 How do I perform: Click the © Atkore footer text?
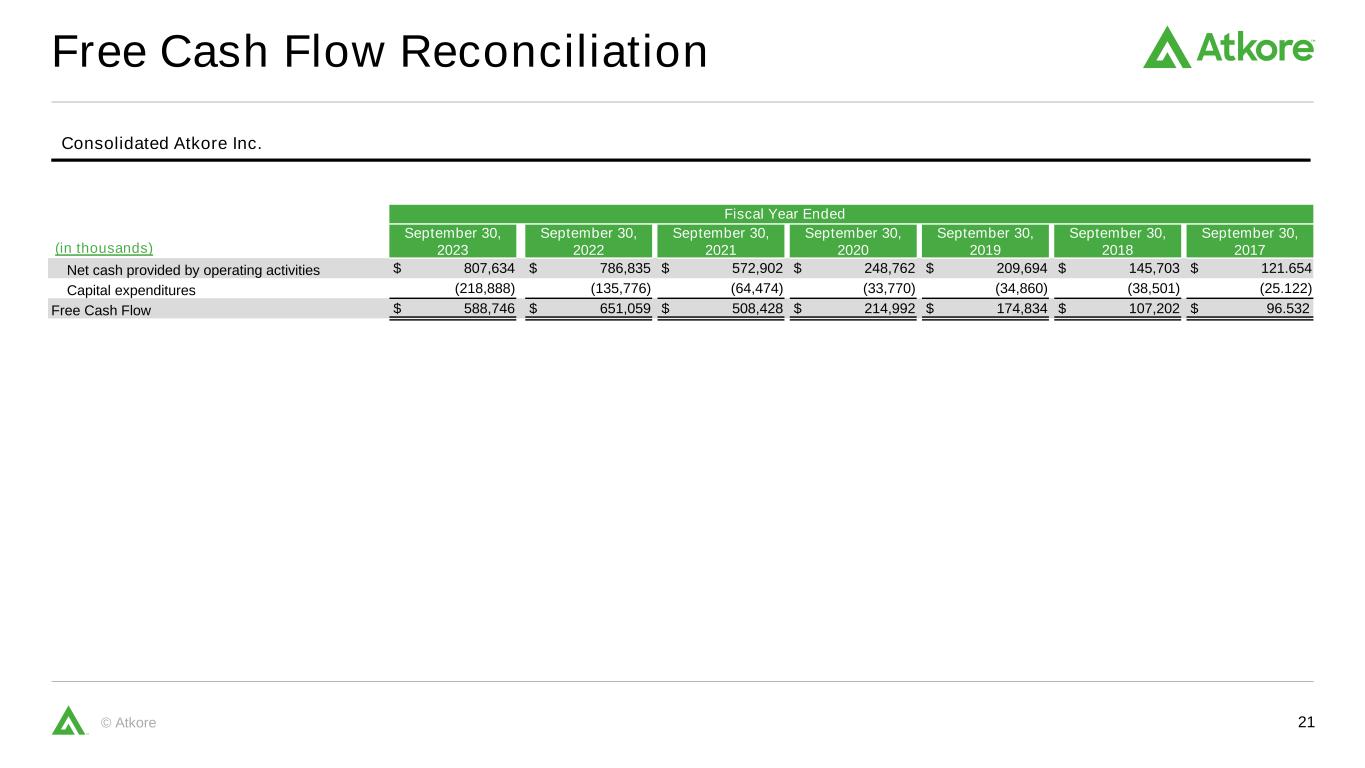(129, 723)
